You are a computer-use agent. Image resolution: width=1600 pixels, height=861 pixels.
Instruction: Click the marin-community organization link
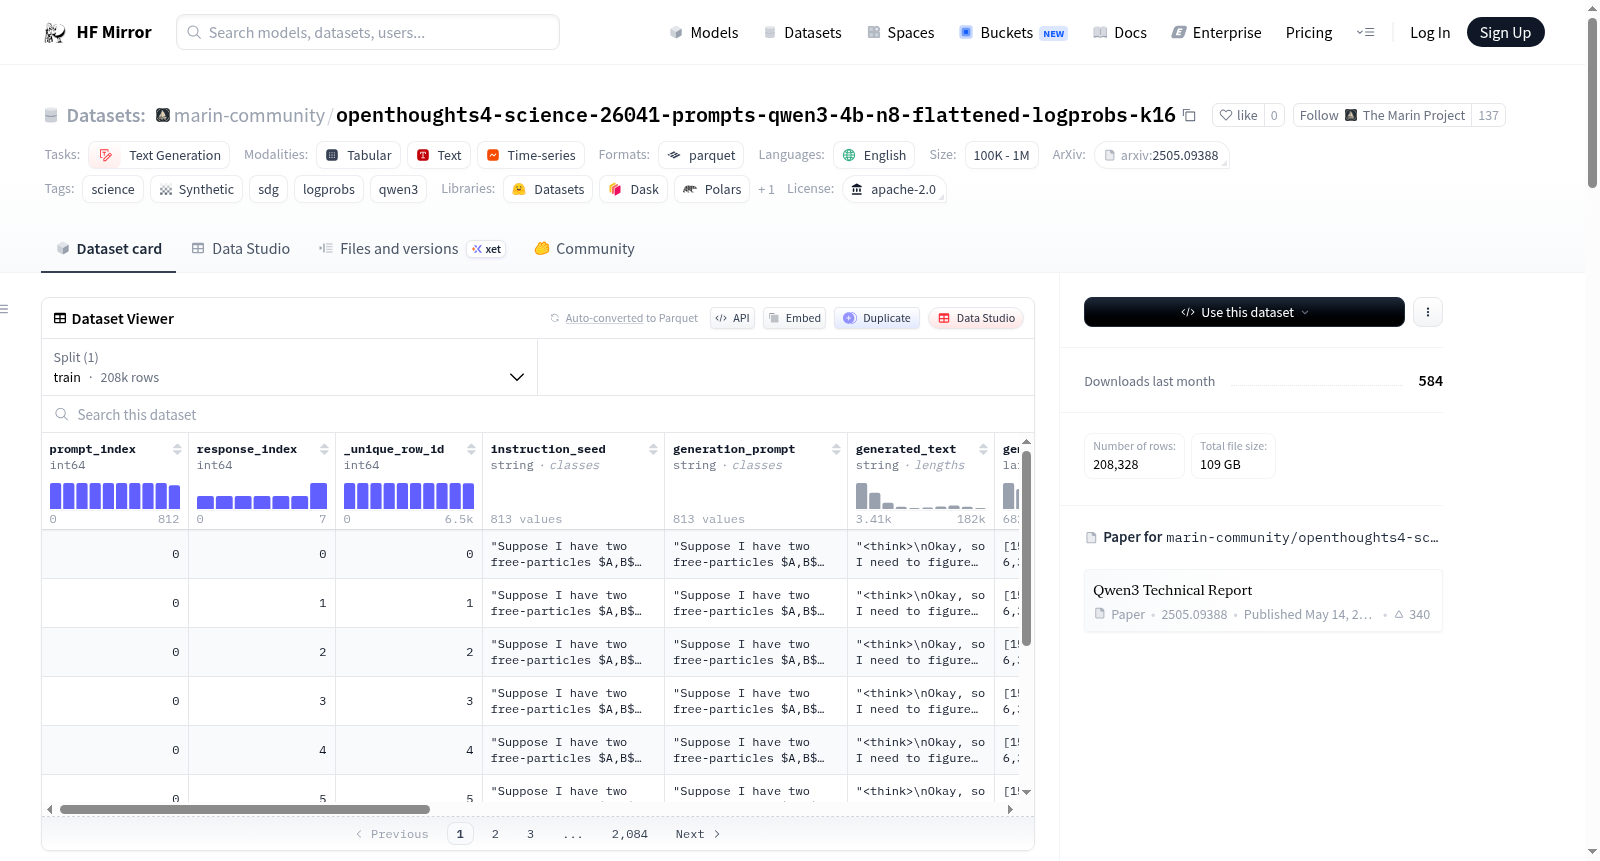tap(249, 115)
